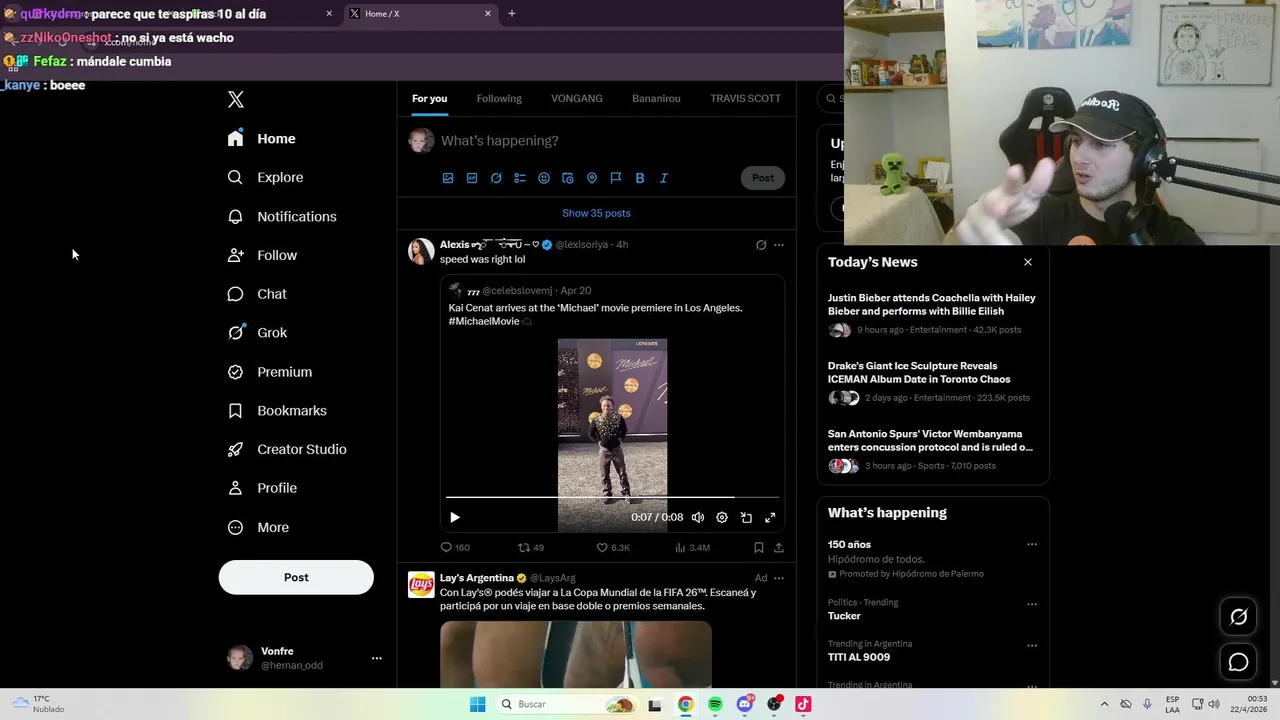Open Profile from sidebar
Viewport: 1280px width, 720px height.
click(x=263, y=488)
